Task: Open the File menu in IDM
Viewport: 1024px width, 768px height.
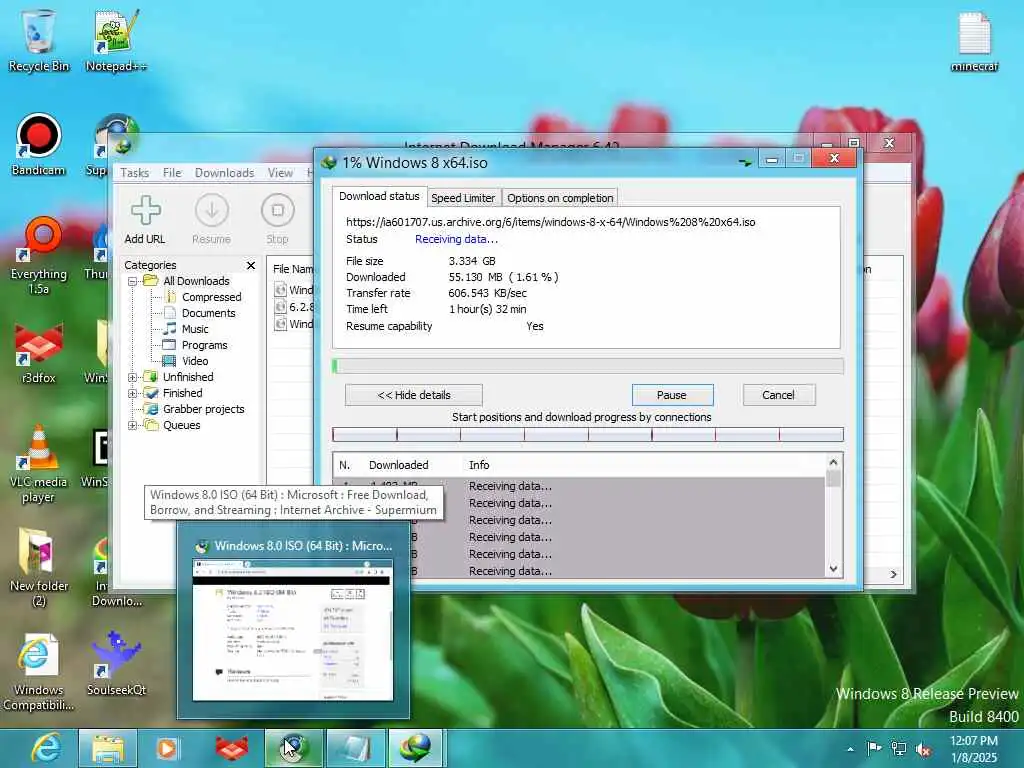Action: pos(172,173)
